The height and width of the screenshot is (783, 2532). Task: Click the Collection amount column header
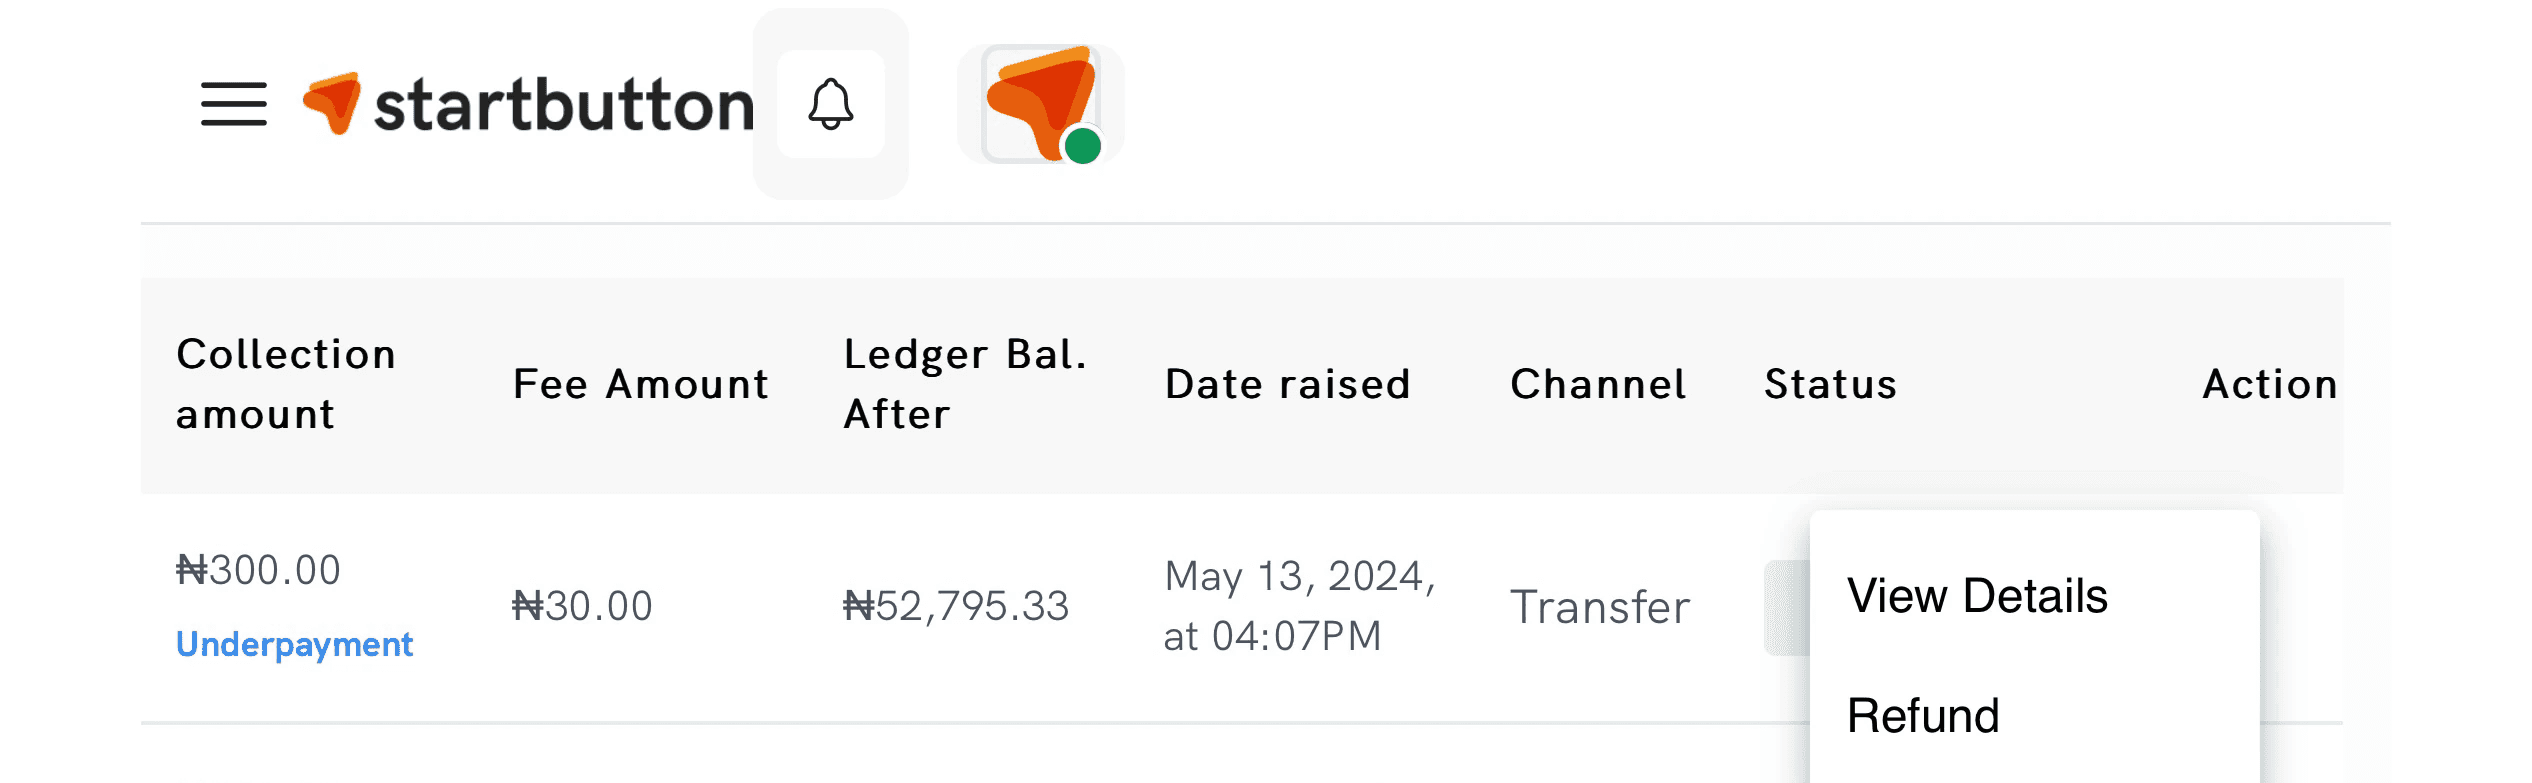(x=286, y=384)
